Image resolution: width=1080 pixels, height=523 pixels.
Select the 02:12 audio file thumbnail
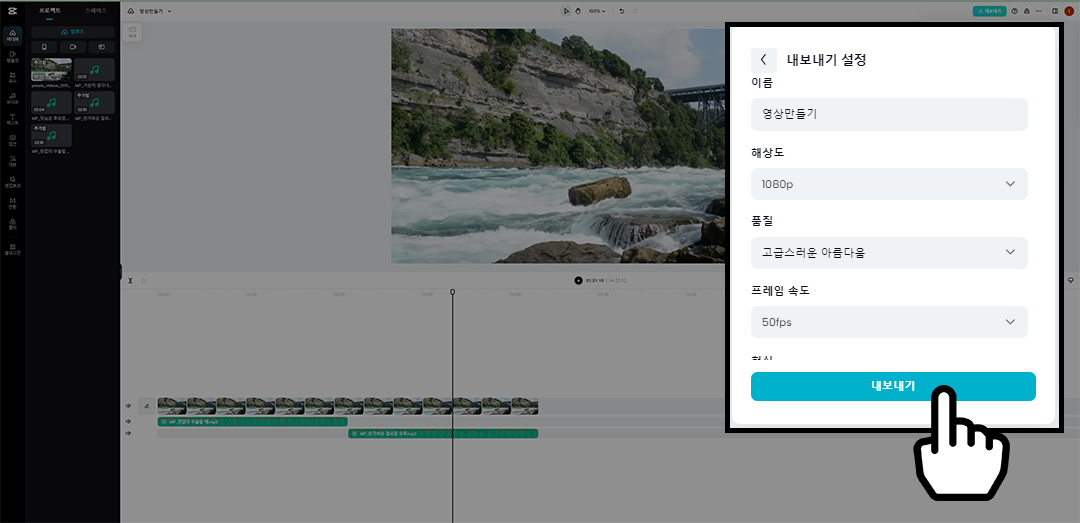[x=94, y=69]
